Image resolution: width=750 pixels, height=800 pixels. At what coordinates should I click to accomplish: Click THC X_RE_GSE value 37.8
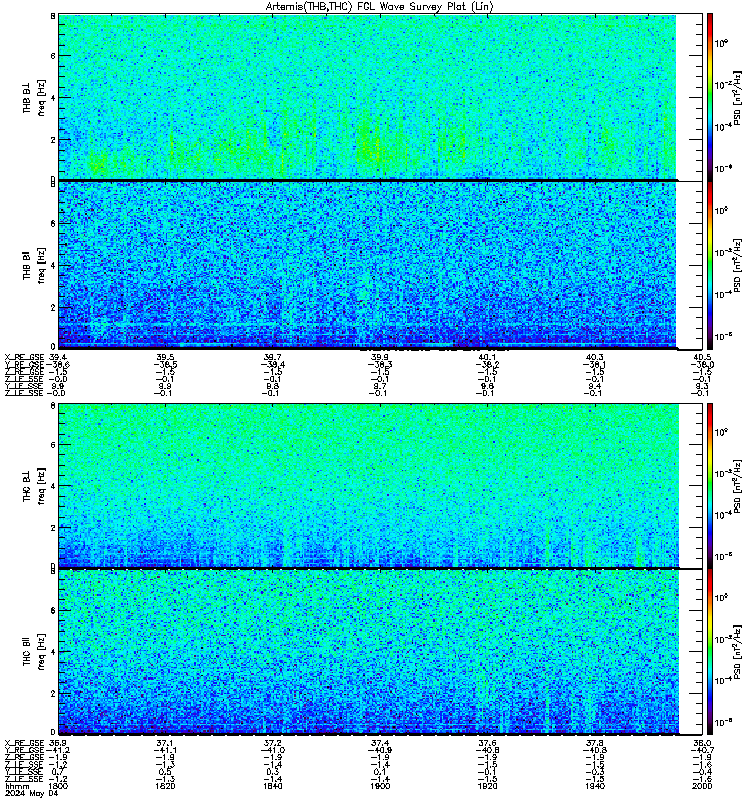[x=594, y=743]
